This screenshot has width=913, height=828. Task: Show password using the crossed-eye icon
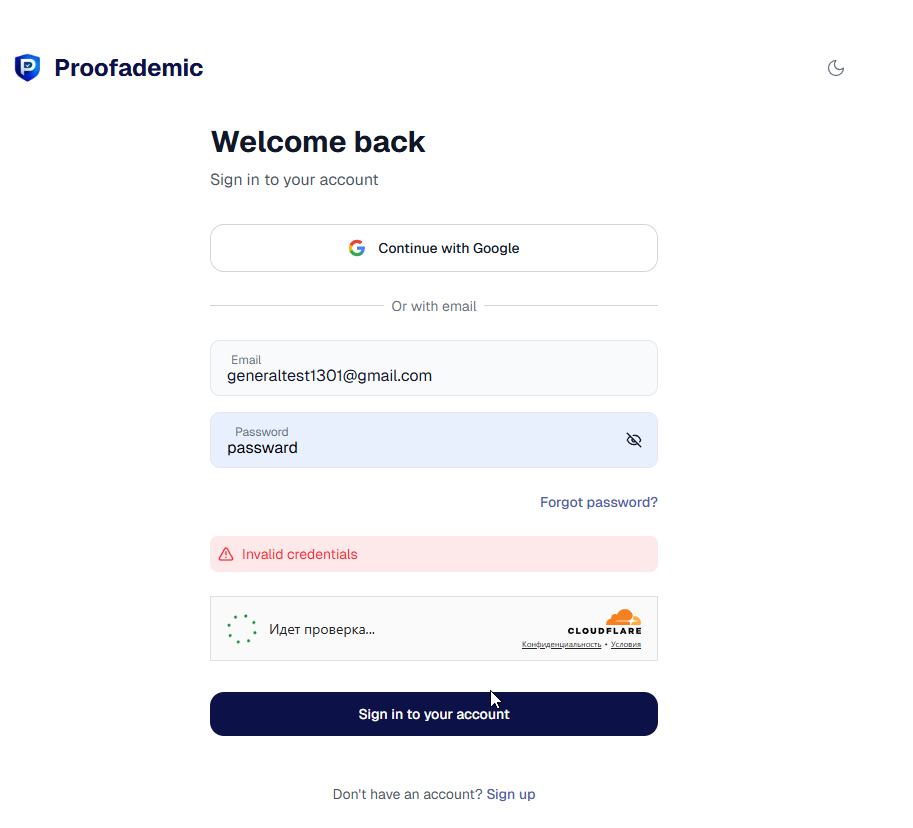coord(634,440)
